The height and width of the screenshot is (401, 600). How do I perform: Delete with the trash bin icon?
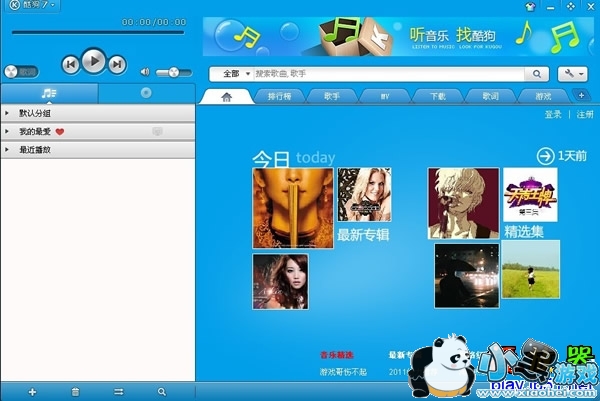75,392
